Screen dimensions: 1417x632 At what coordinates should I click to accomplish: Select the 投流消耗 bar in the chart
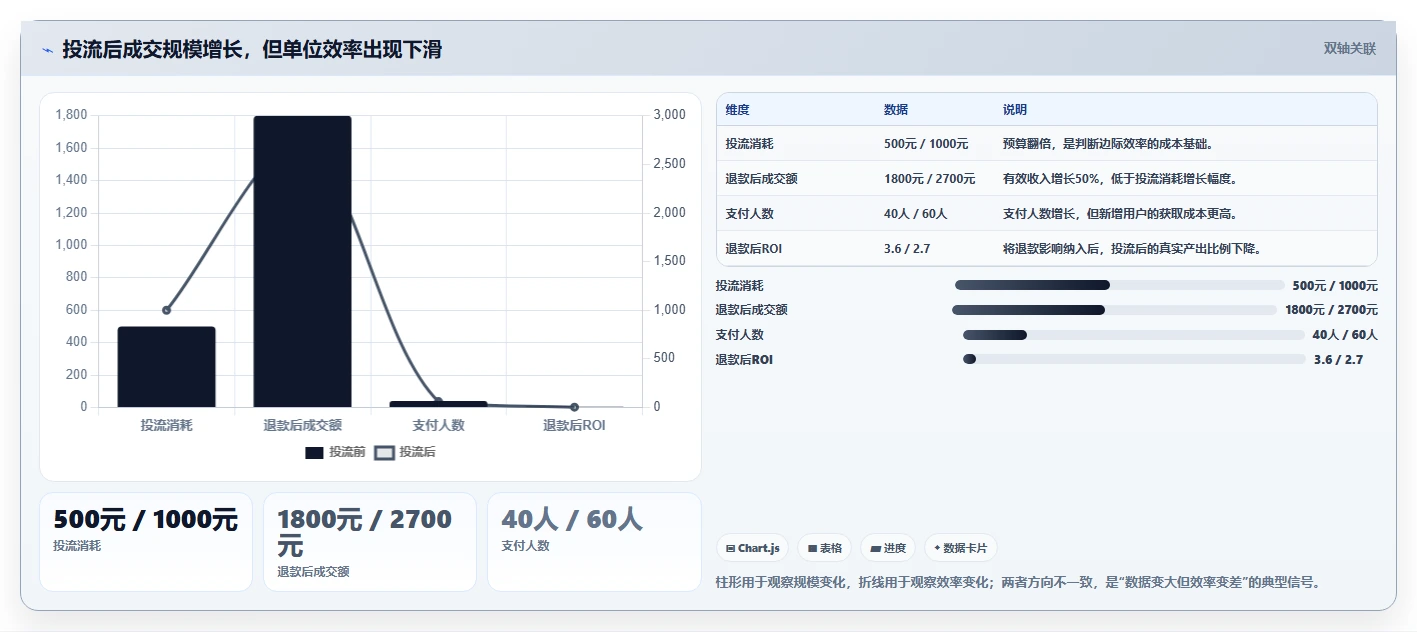coord(167,367)
